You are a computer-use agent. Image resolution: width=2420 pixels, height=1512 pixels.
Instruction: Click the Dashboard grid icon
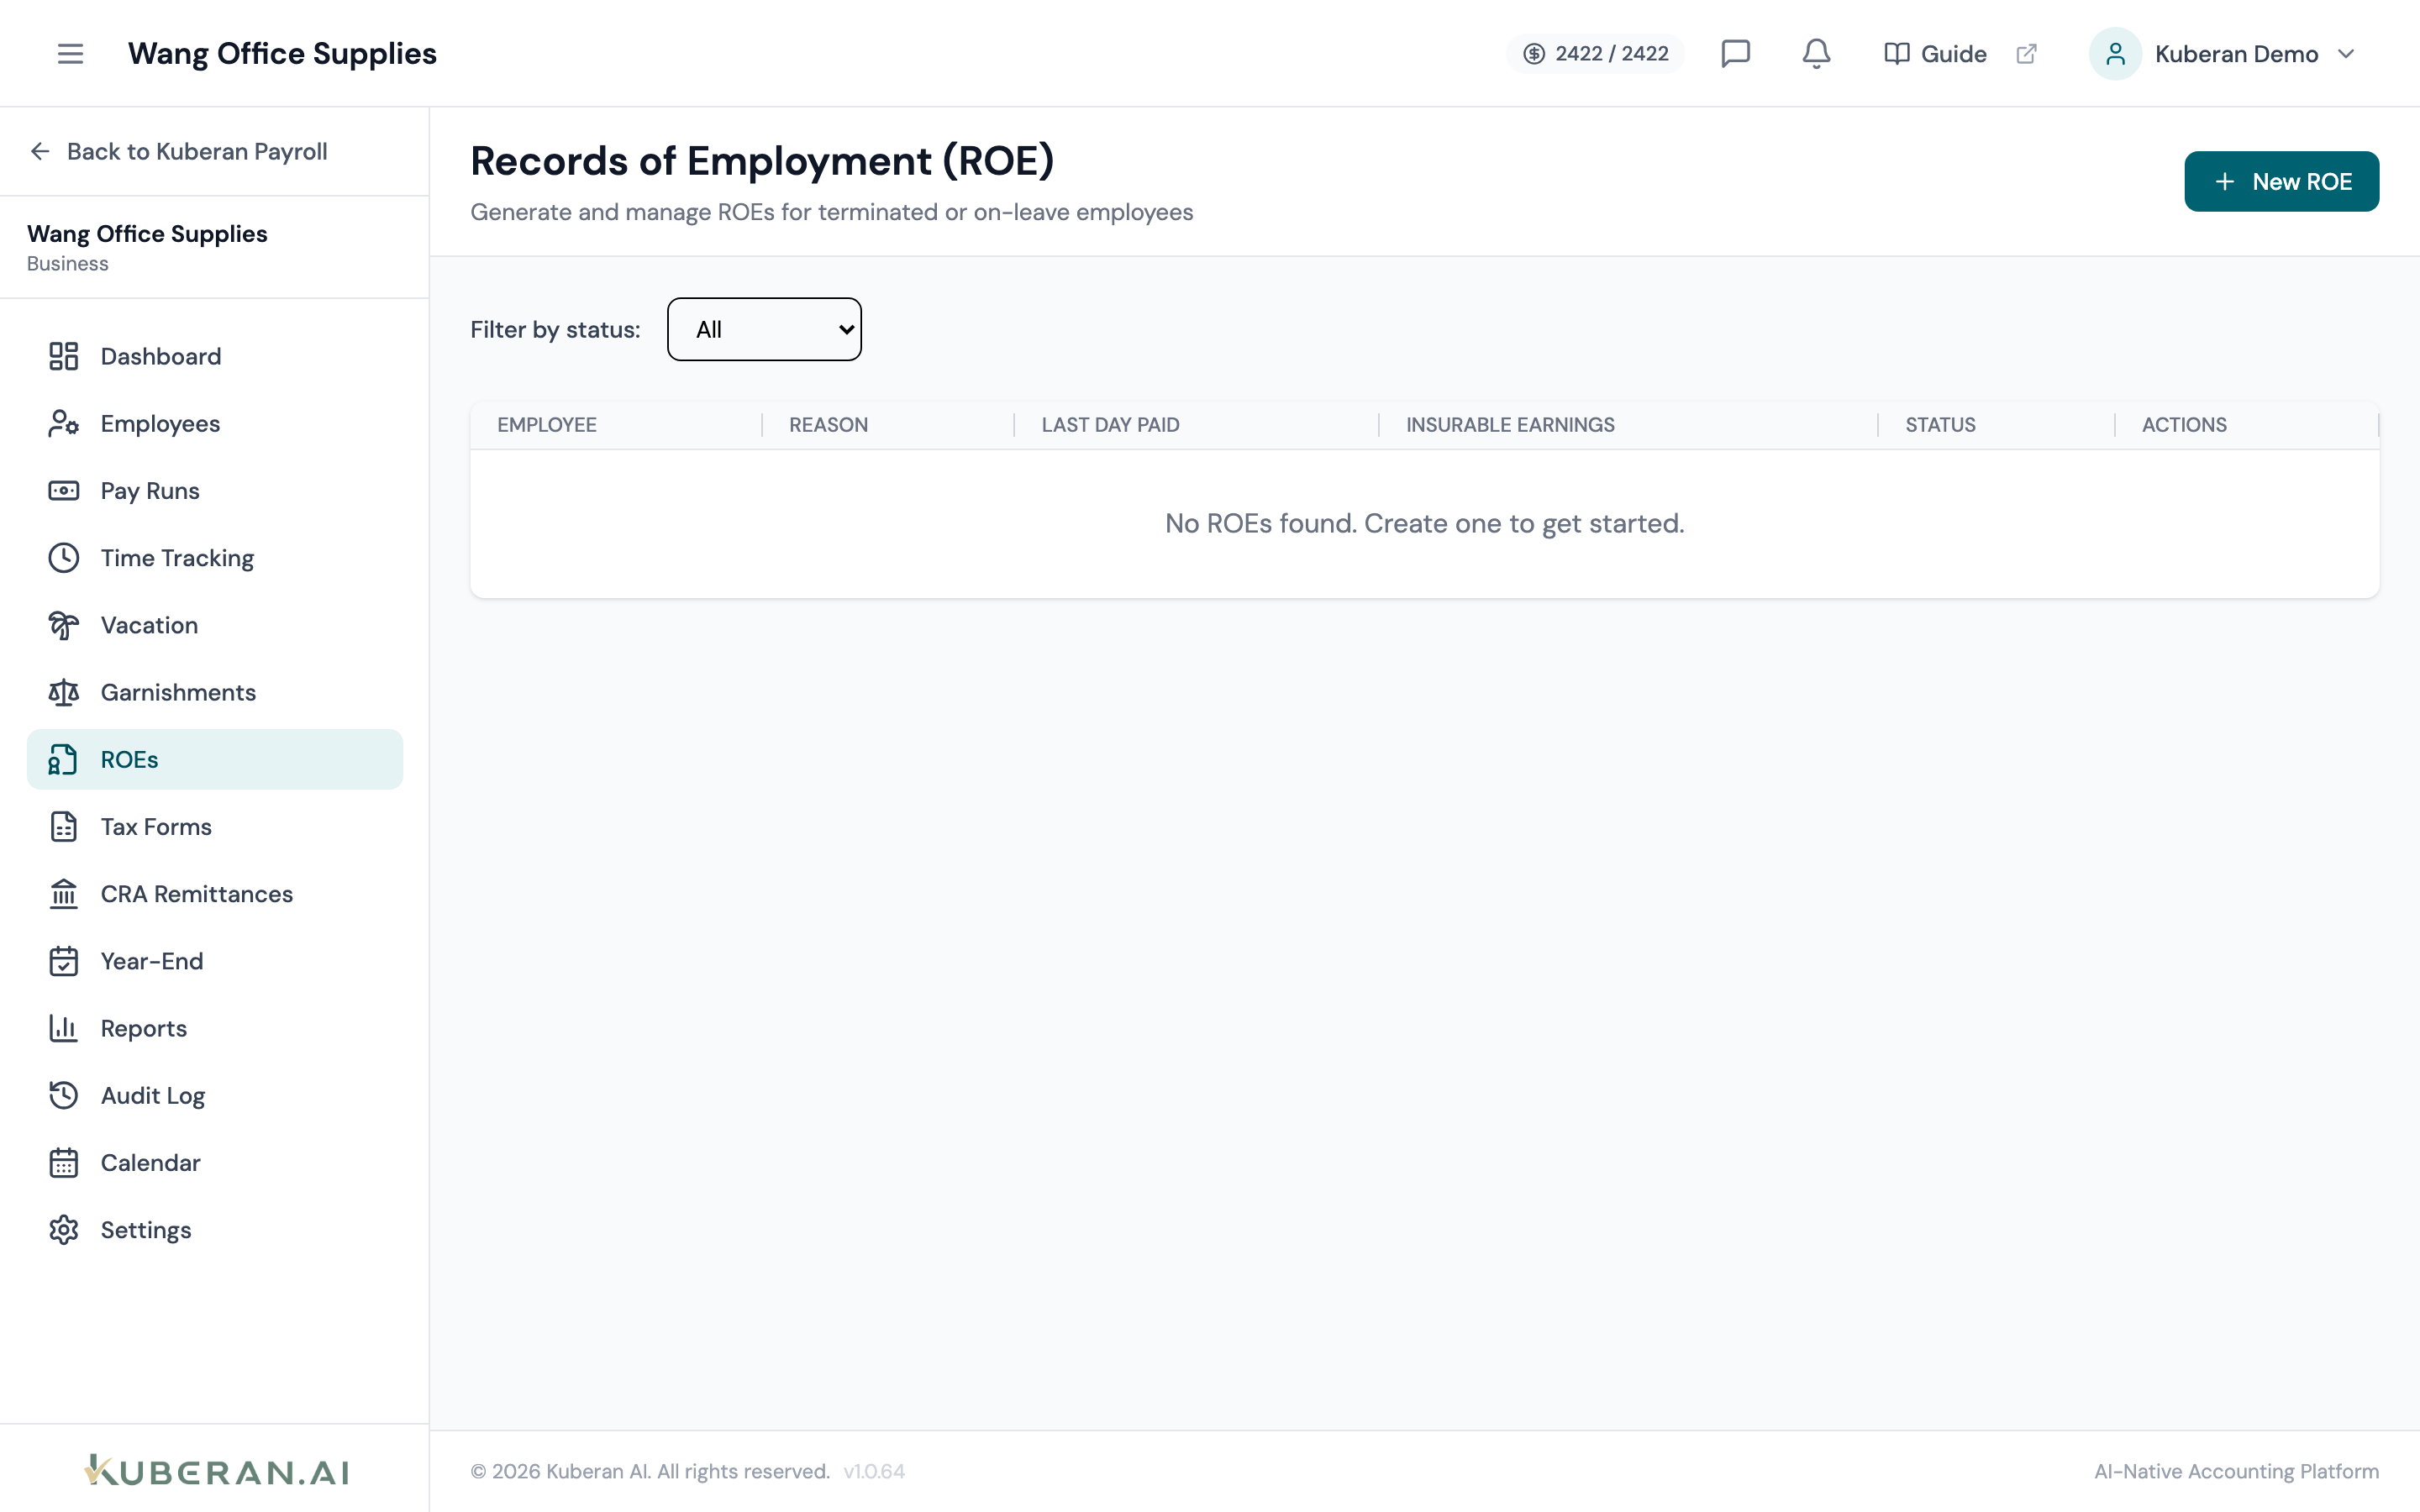point(64,356)
